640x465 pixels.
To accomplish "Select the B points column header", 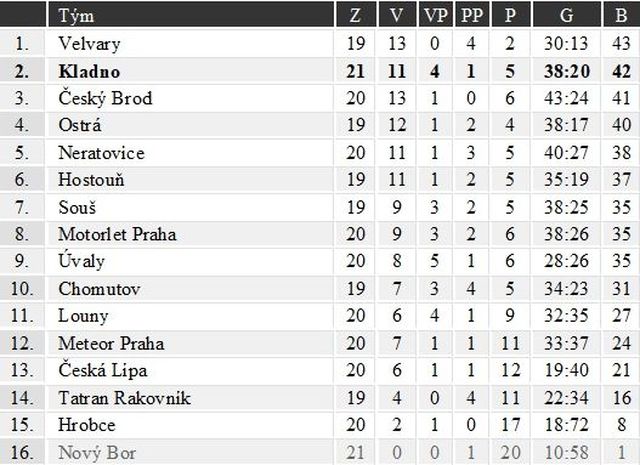I will pos(621,16).
